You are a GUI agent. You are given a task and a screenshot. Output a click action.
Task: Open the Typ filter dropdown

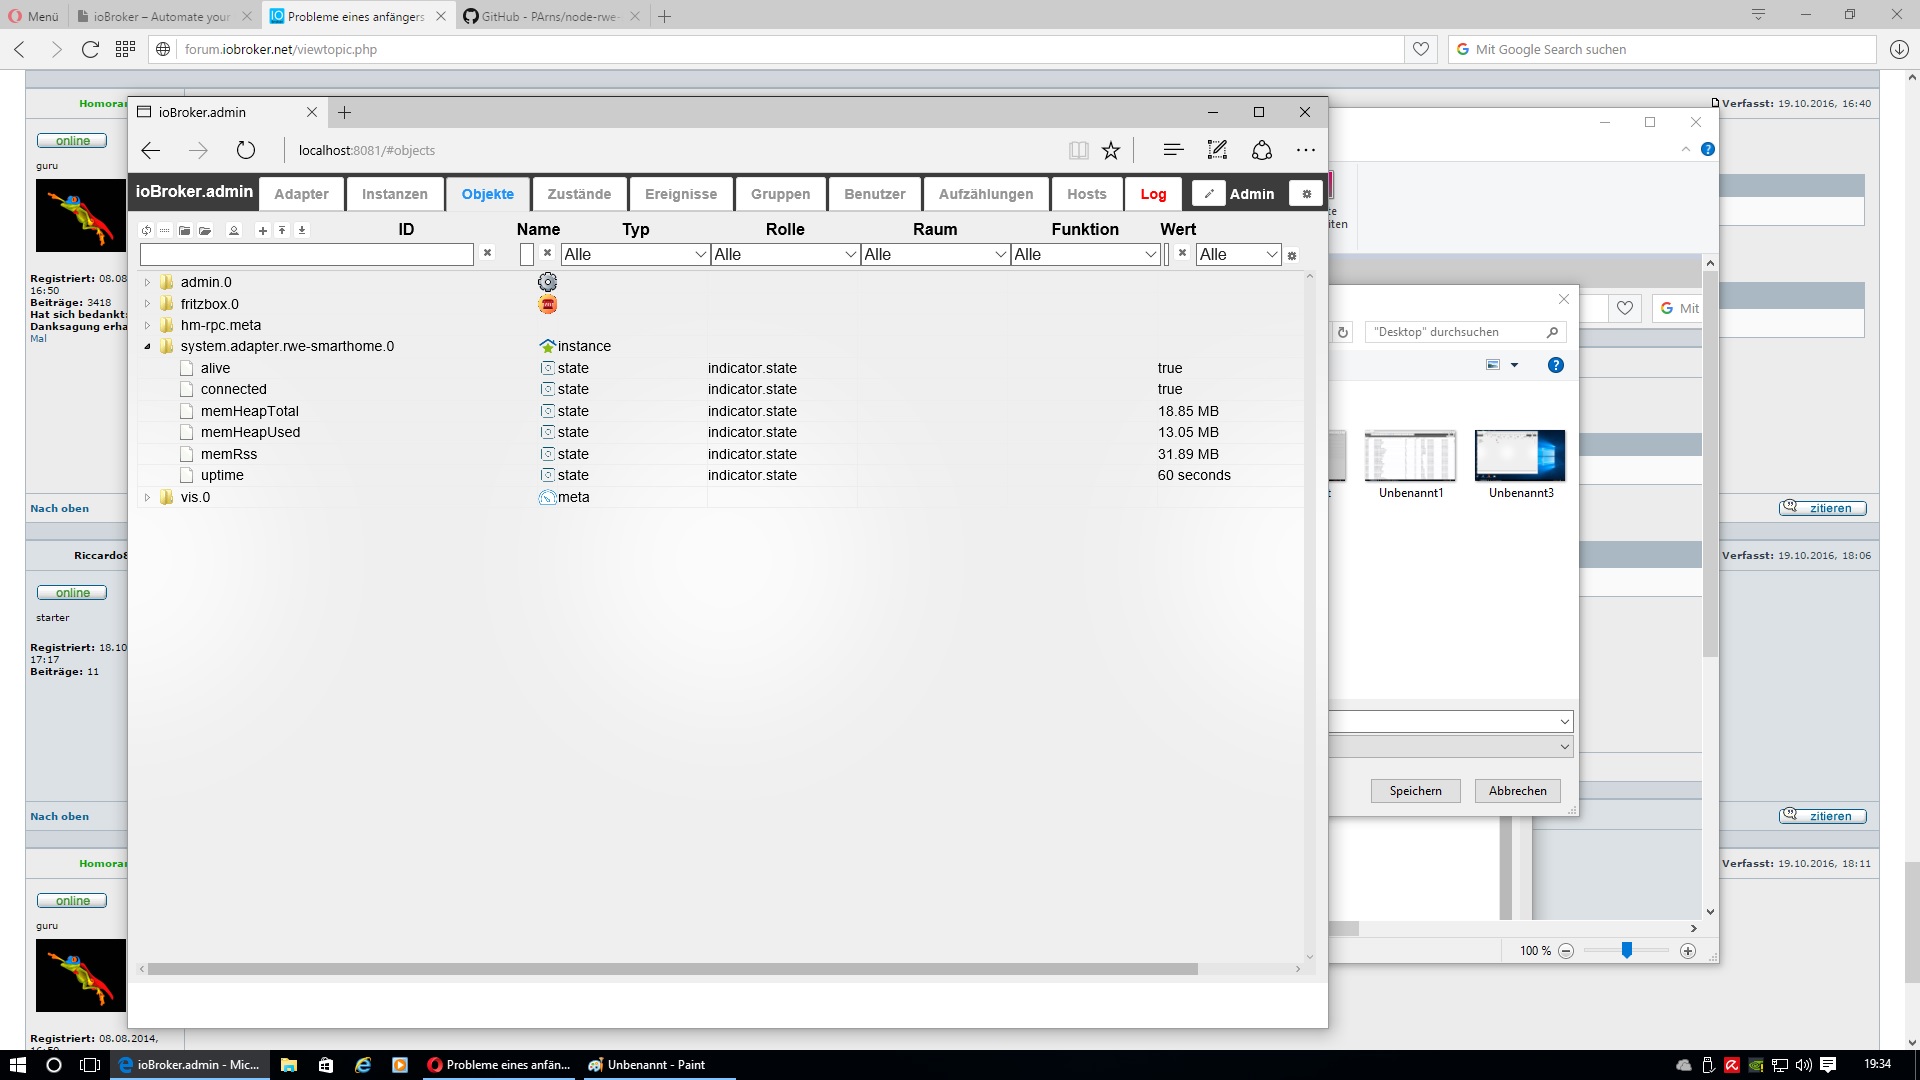click(x=635, y=255)
